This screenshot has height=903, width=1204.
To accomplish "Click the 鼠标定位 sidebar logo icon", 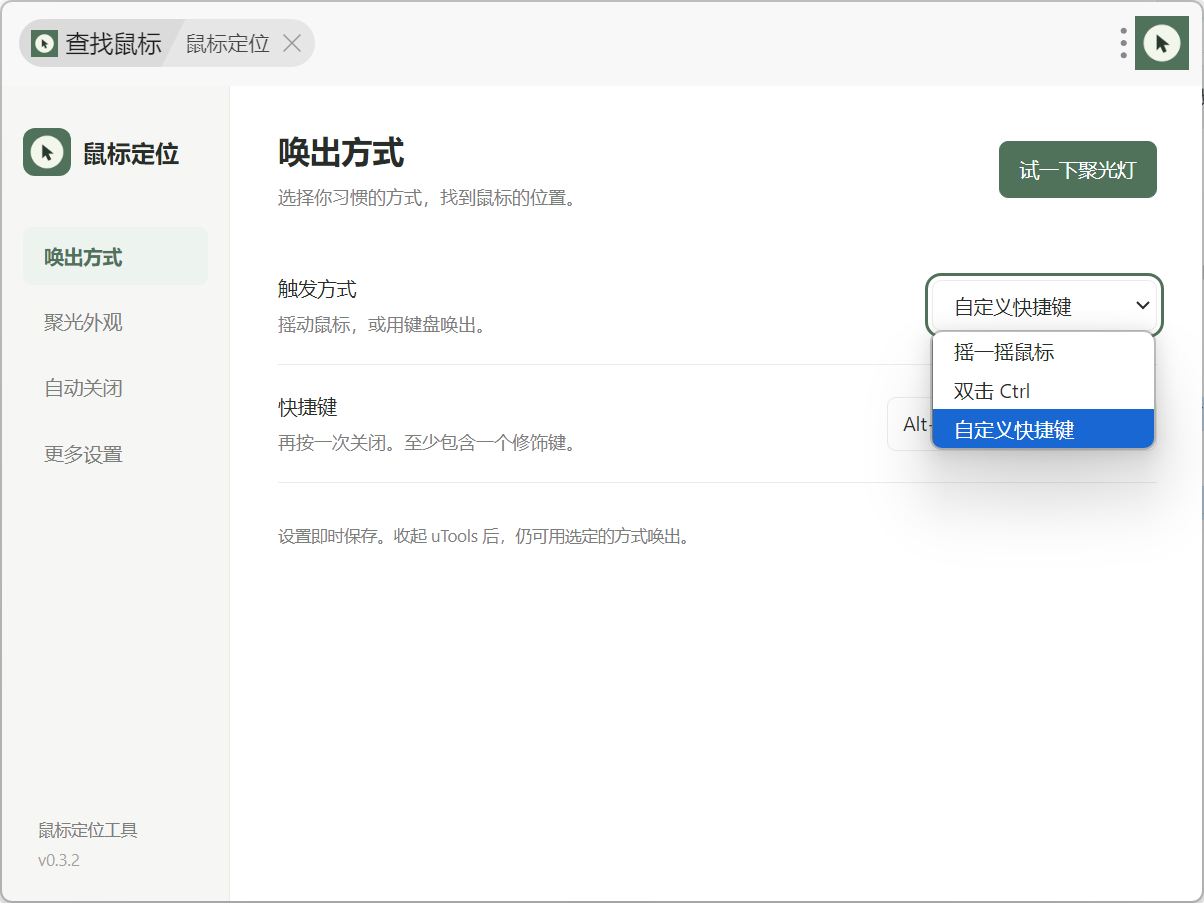I will 47,152.
